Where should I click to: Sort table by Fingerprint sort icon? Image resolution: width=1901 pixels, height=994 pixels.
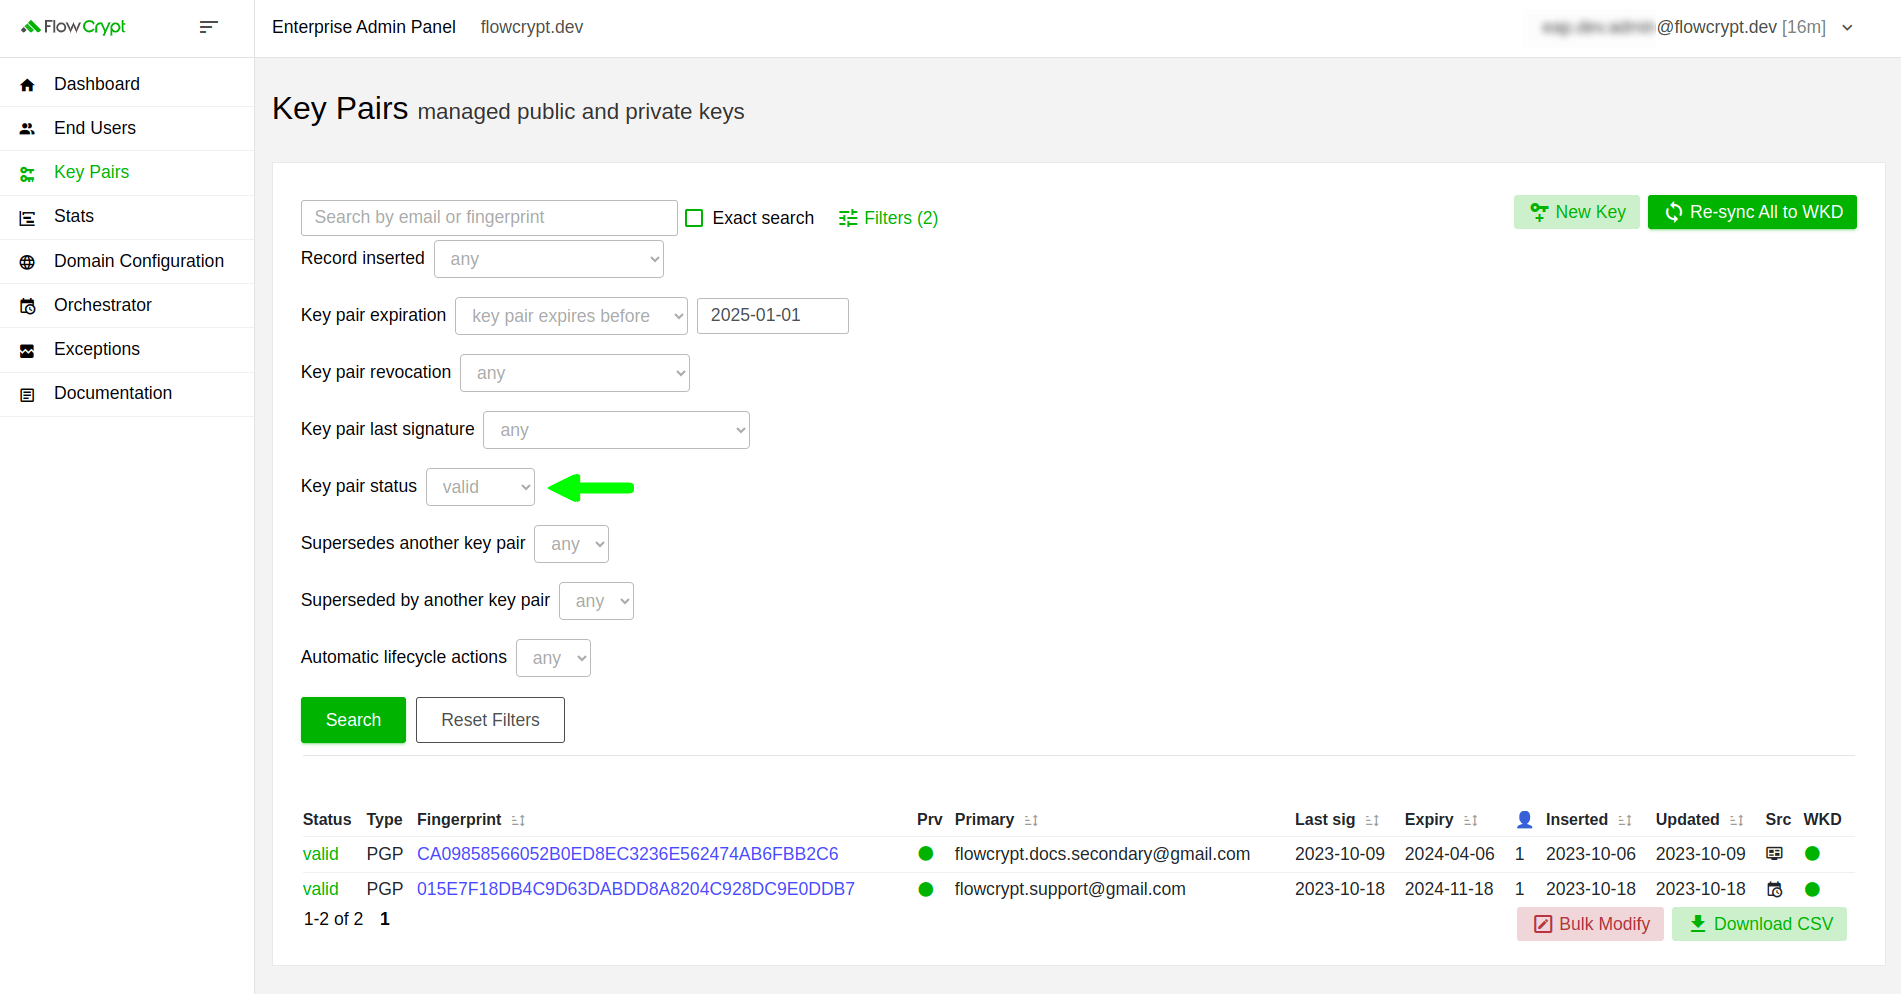[518, 820]
